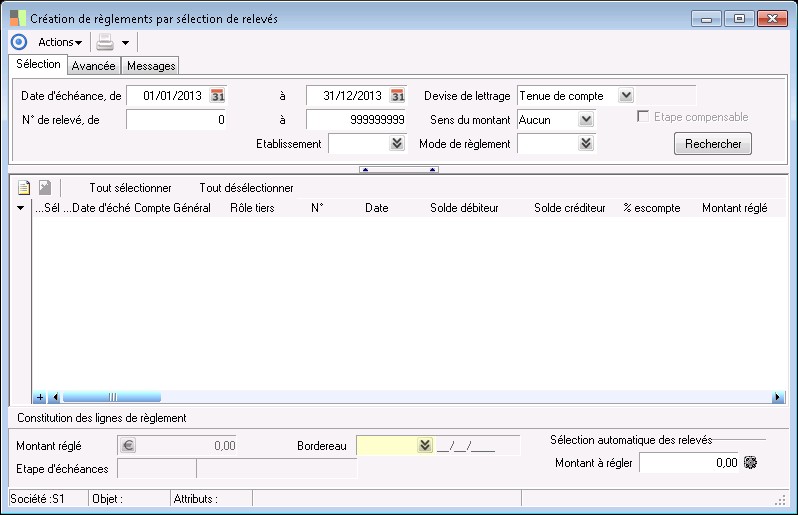This screenshot has width=798, height=515.
Task: Open the Devise de lettrage dropdown
Action: [626, 96]
